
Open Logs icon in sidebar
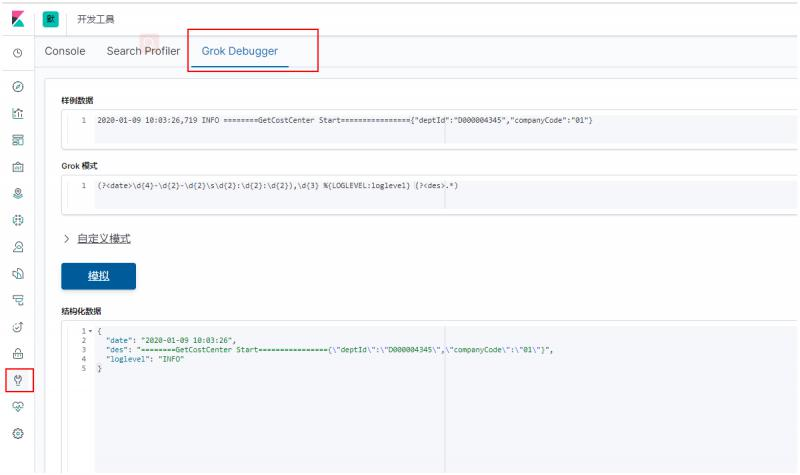18,273
